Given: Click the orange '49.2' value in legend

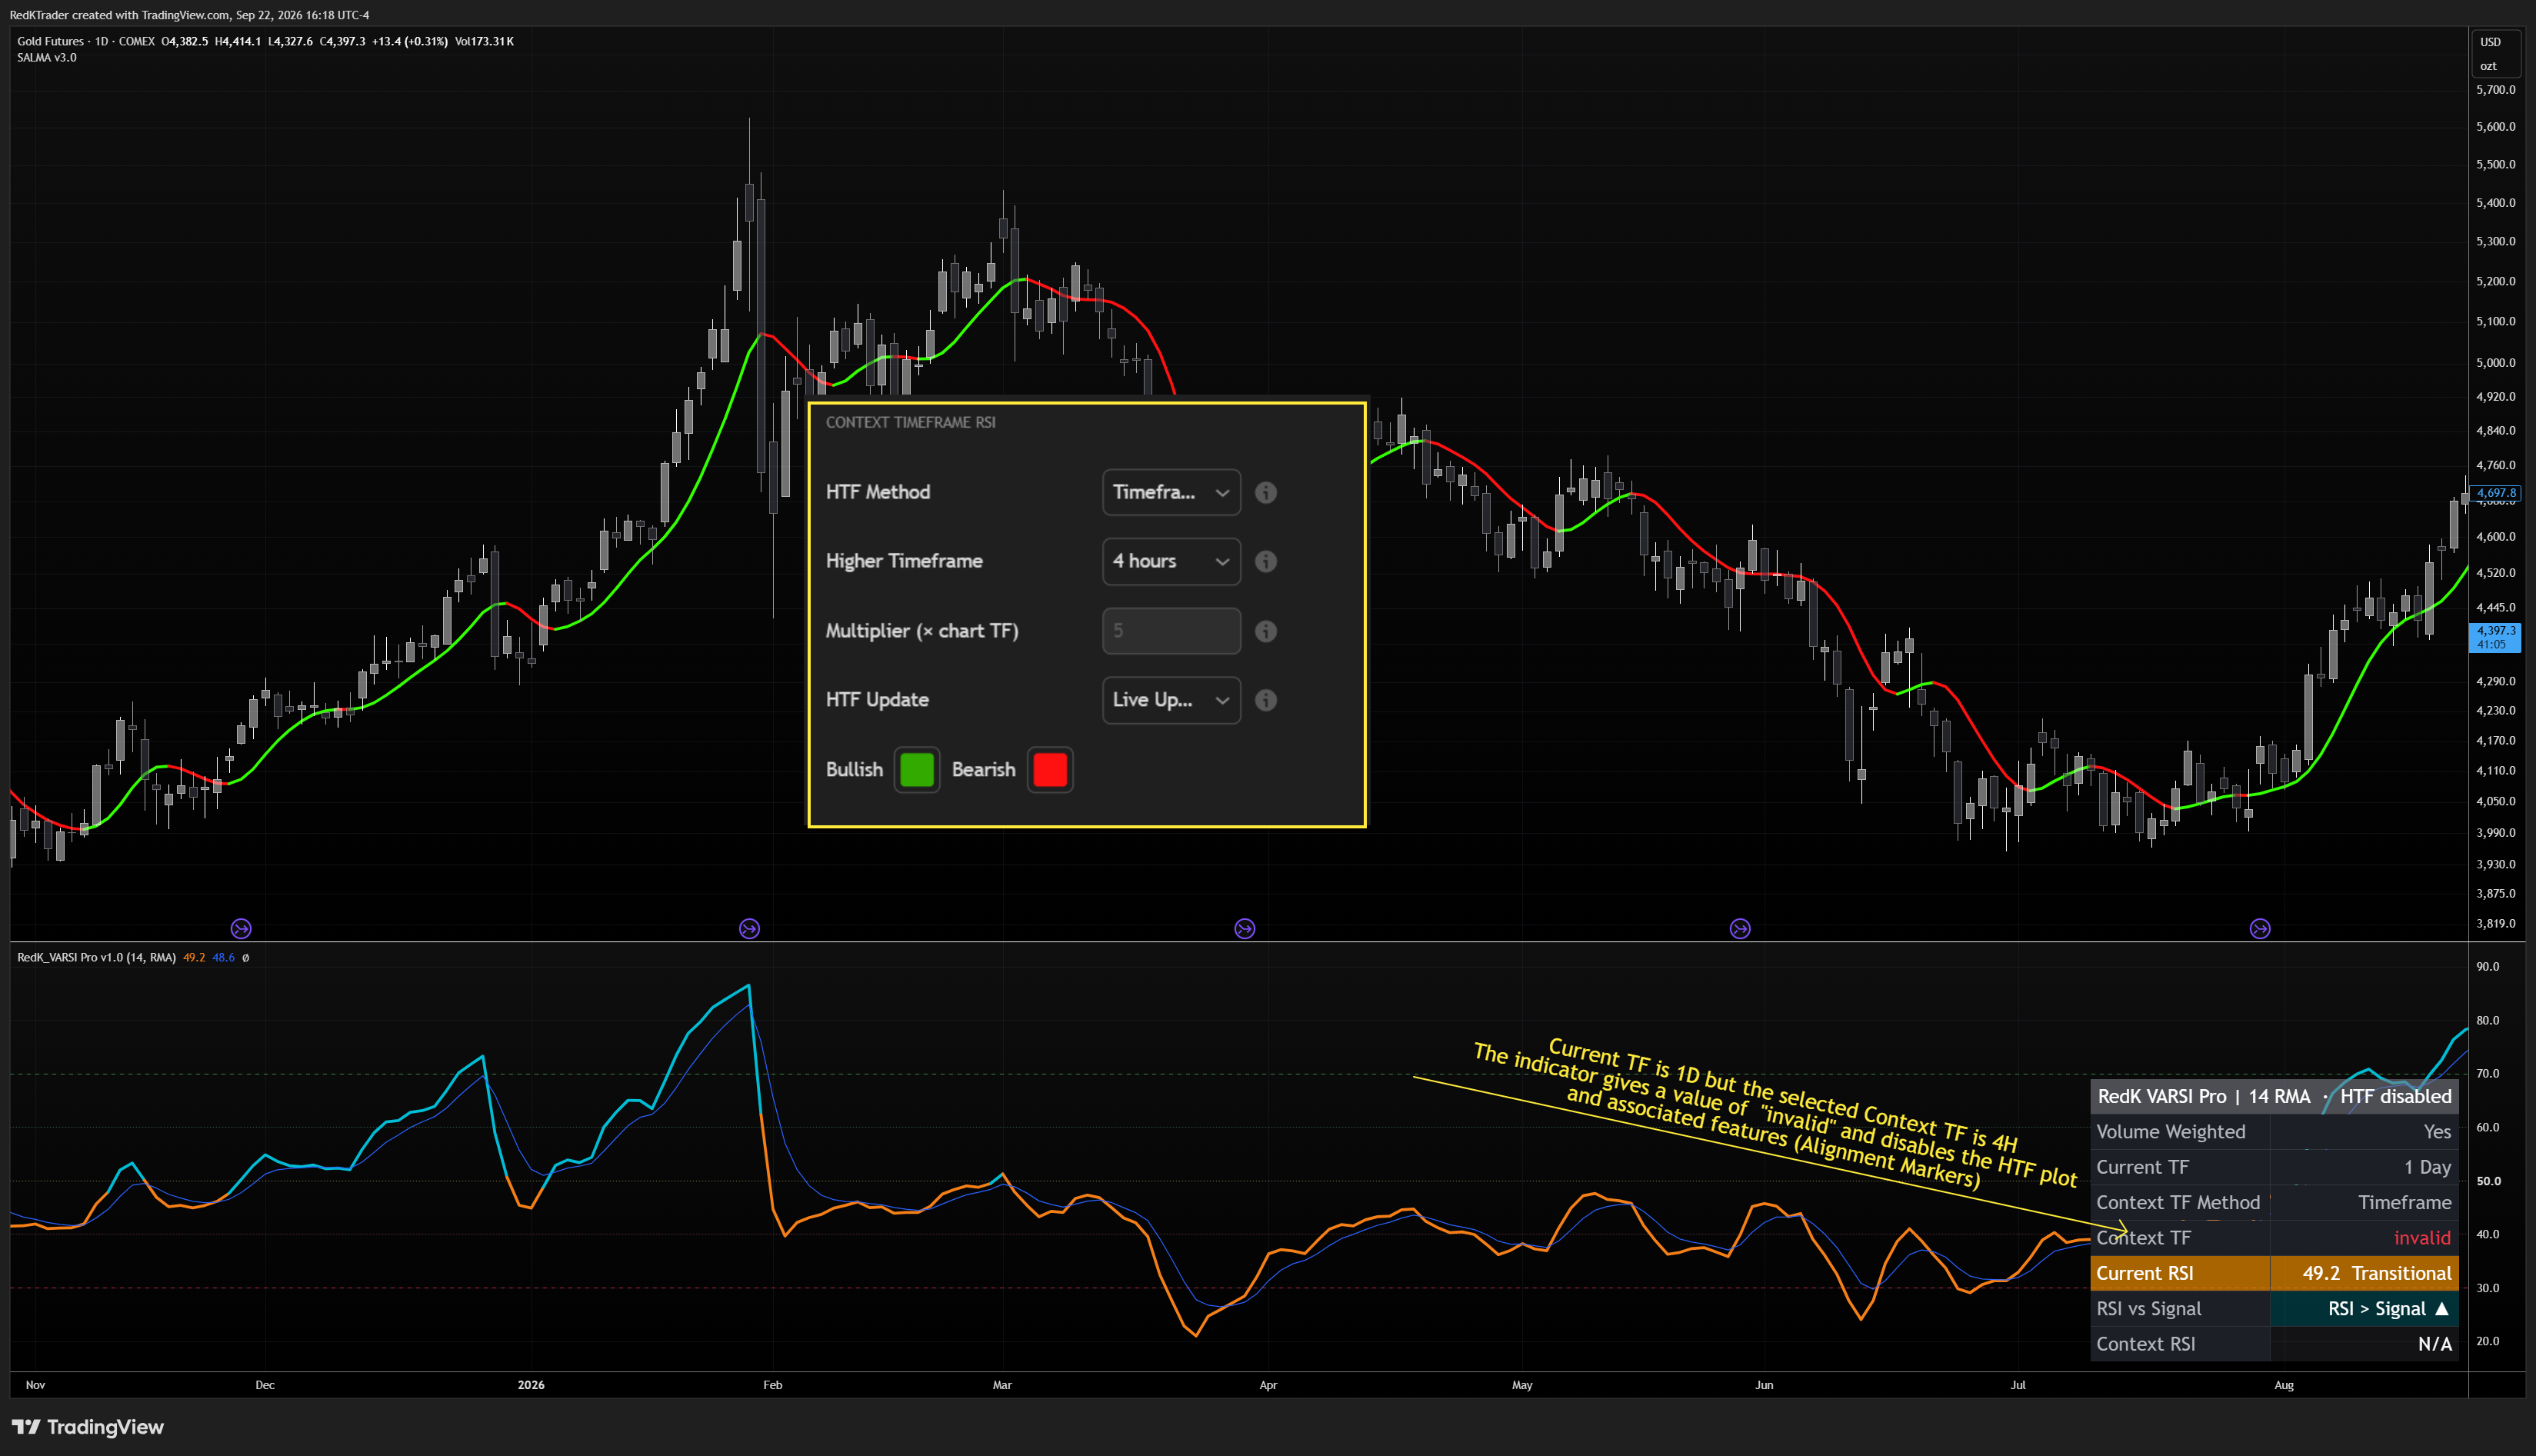Looking at the screenshot, I should click(x=194, y=958).
